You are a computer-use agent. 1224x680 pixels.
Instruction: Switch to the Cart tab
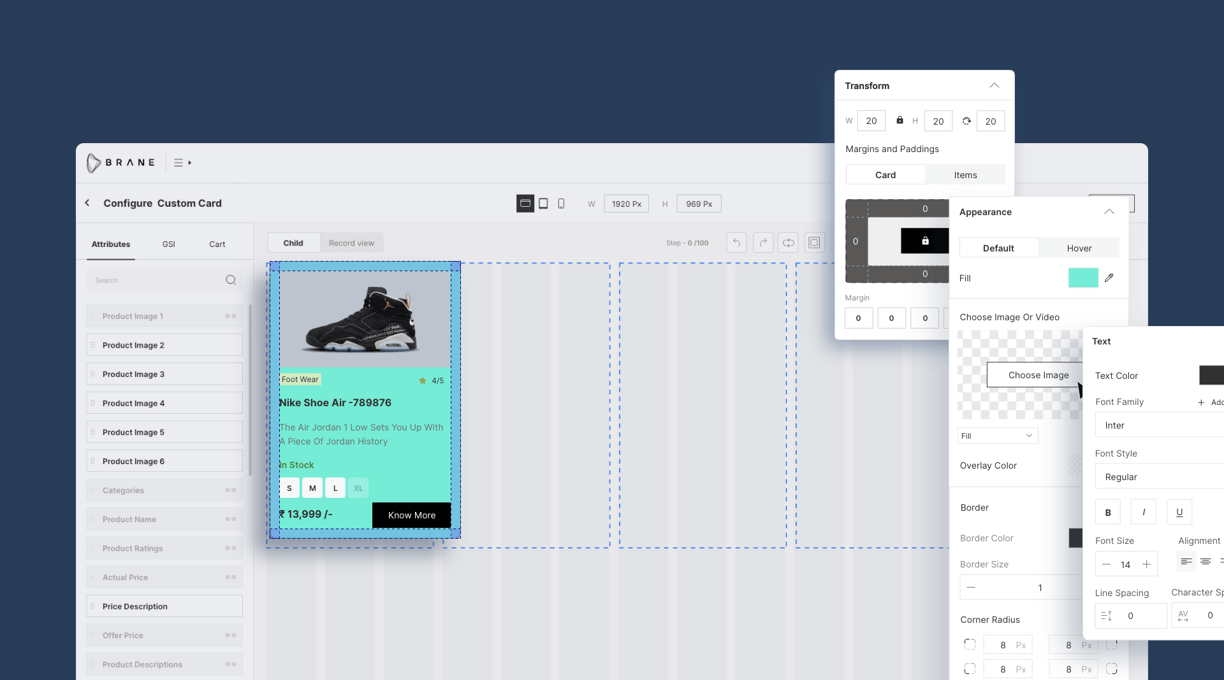coord(217,244)
